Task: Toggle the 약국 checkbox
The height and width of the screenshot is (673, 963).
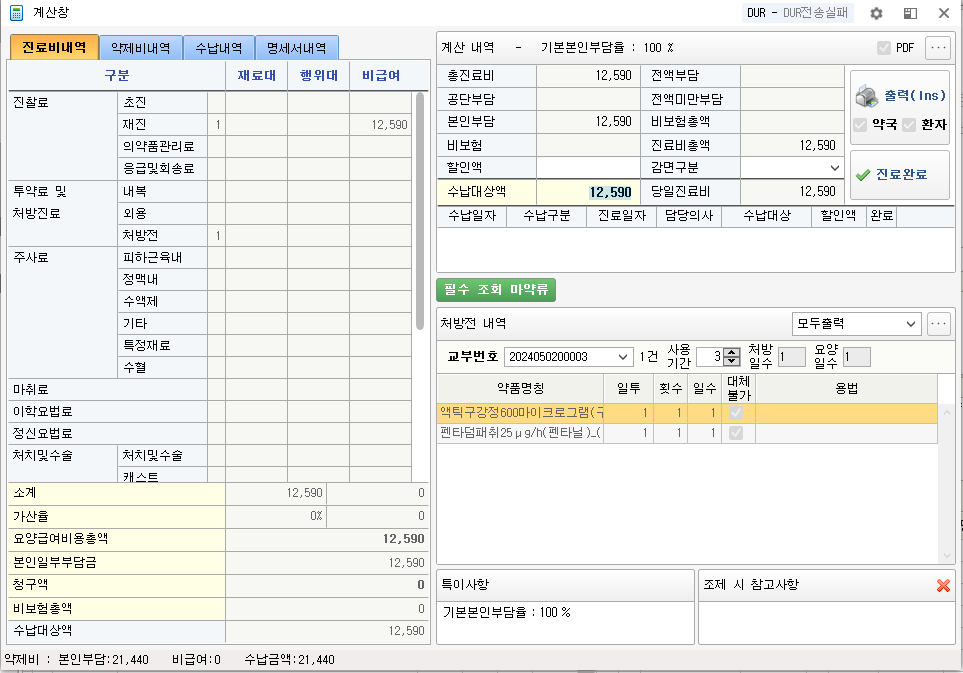Action: pos(860,125)
